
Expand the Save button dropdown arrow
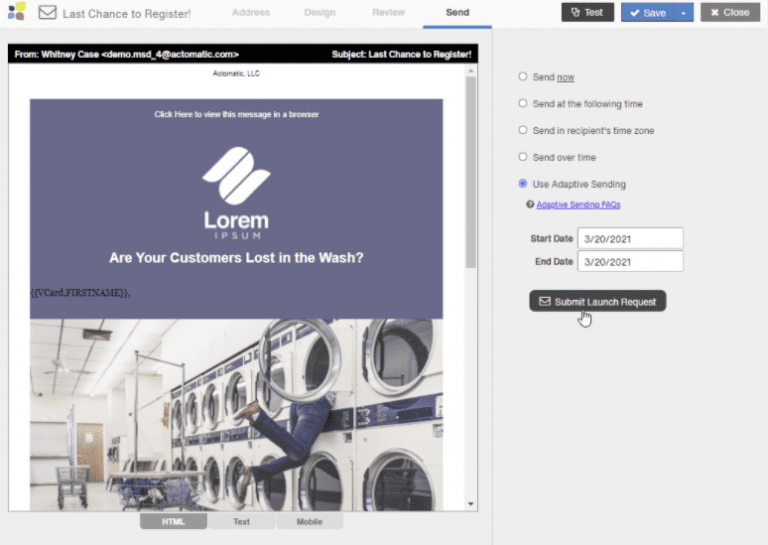click(x=684, y=13)
